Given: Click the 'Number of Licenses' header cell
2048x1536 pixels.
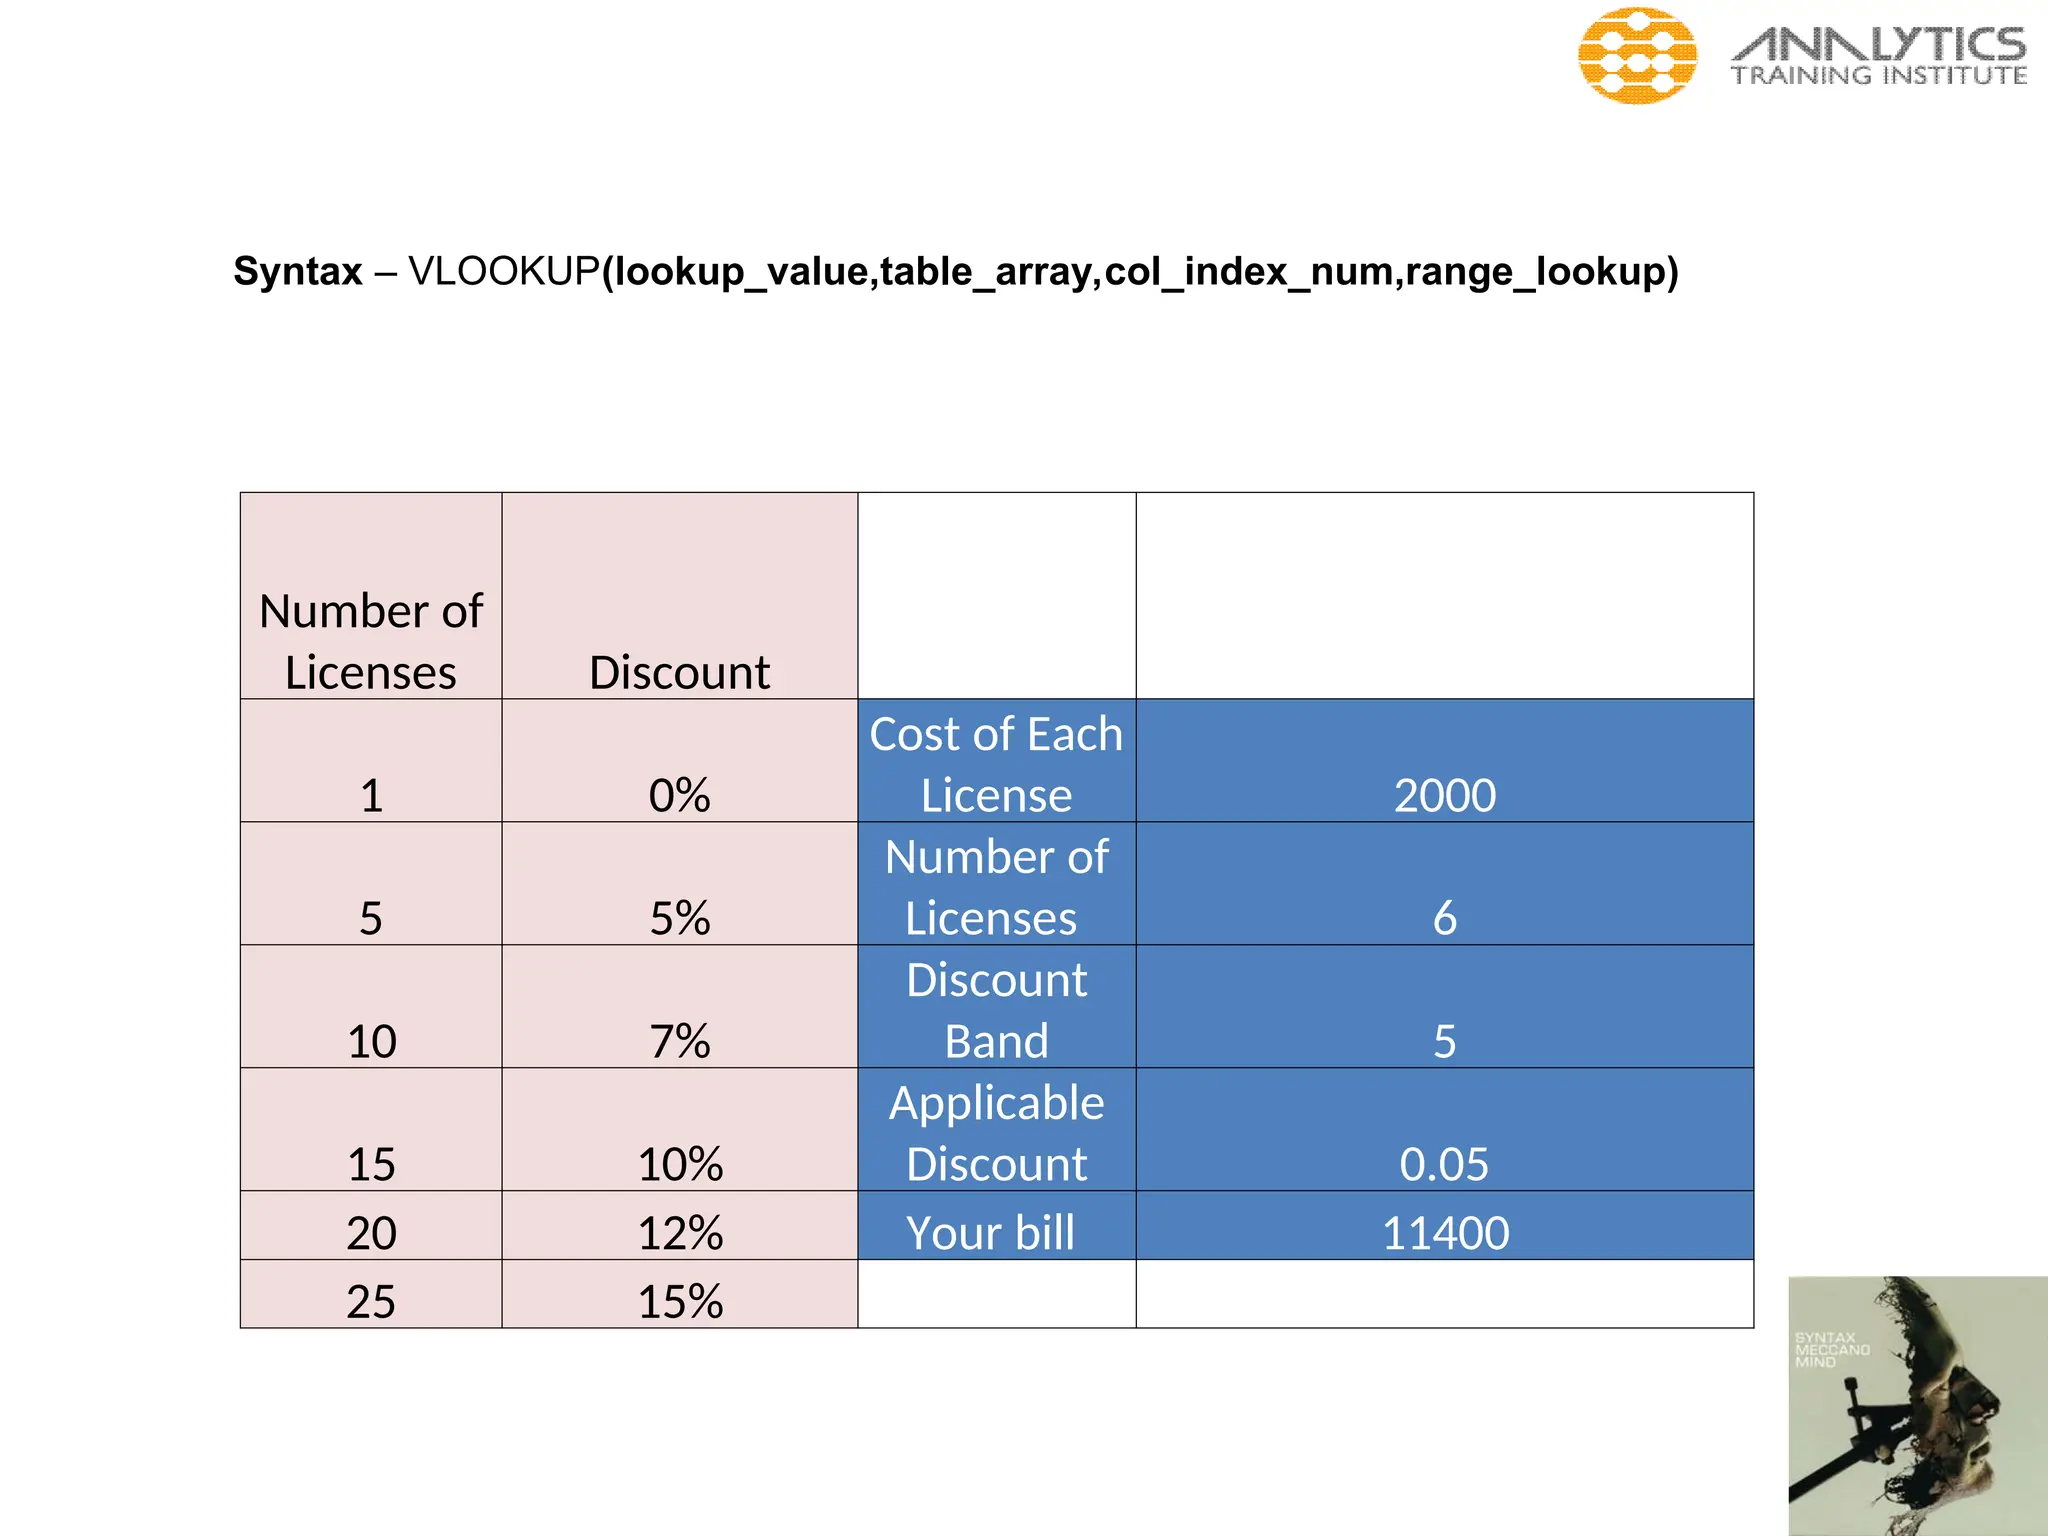Looking at the screenshot, I should pos(371,596).
